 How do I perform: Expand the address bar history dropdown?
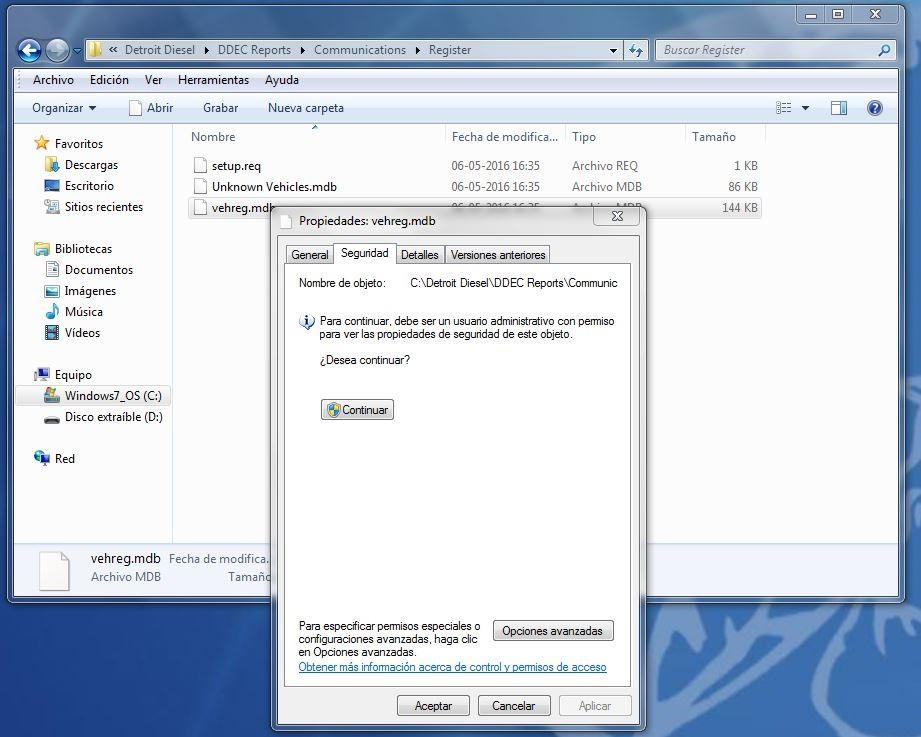click(x=613, y=51)
